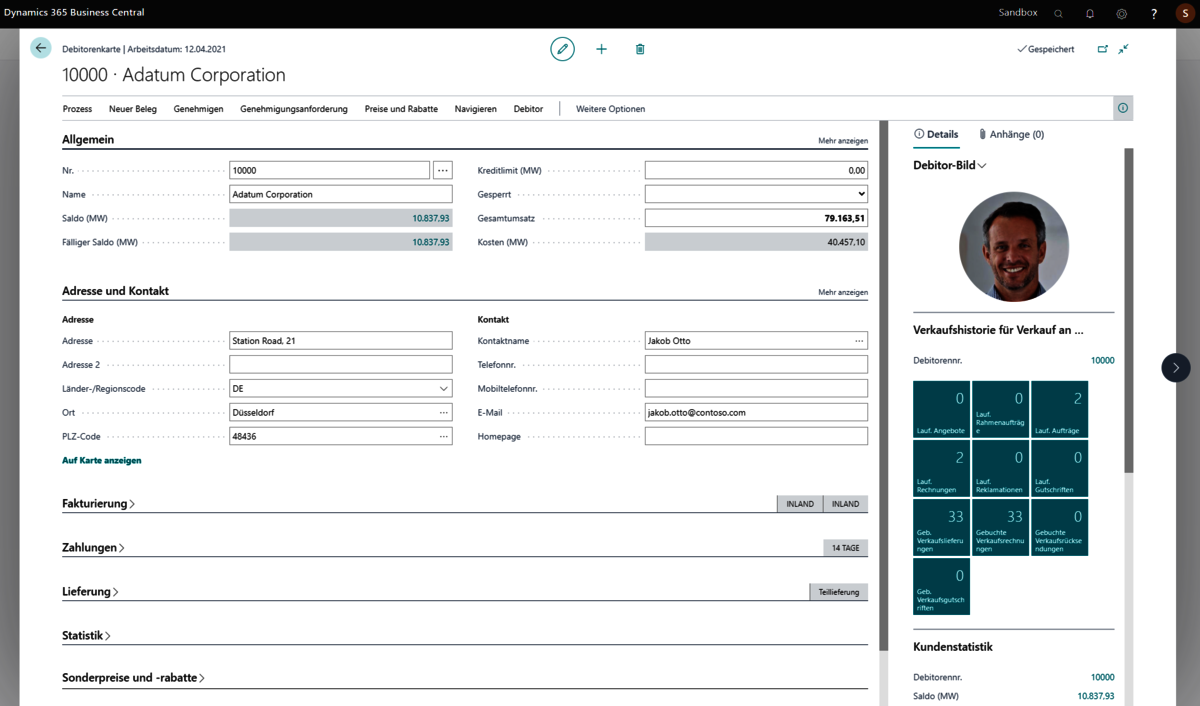Viewport: 1200px width, 706px height.
Task: Open Geb. Verkaufslieferungen tile
Action: [942, 527]
